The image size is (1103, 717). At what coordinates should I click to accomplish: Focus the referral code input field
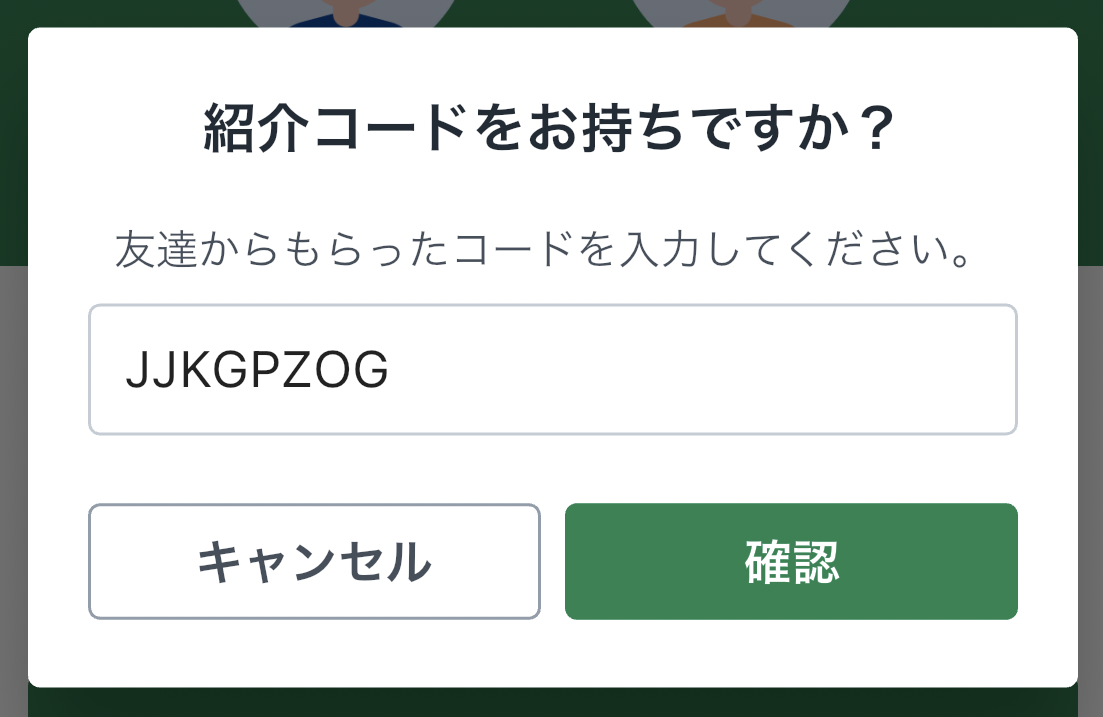point(553,369)
